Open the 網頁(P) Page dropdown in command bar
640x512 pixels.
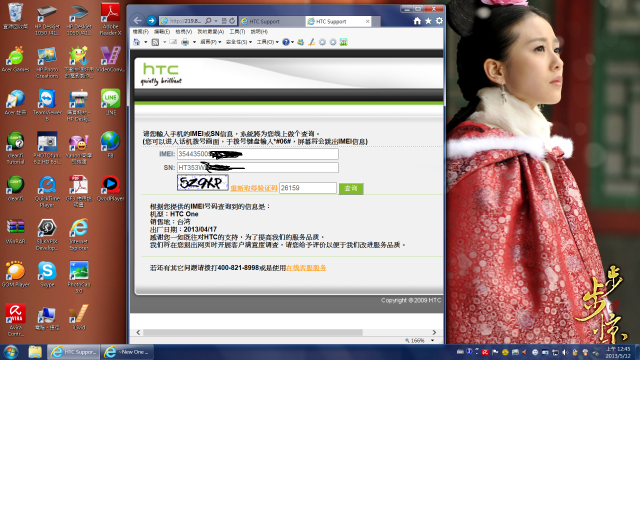pyautogui.click(x=211, y=42)
